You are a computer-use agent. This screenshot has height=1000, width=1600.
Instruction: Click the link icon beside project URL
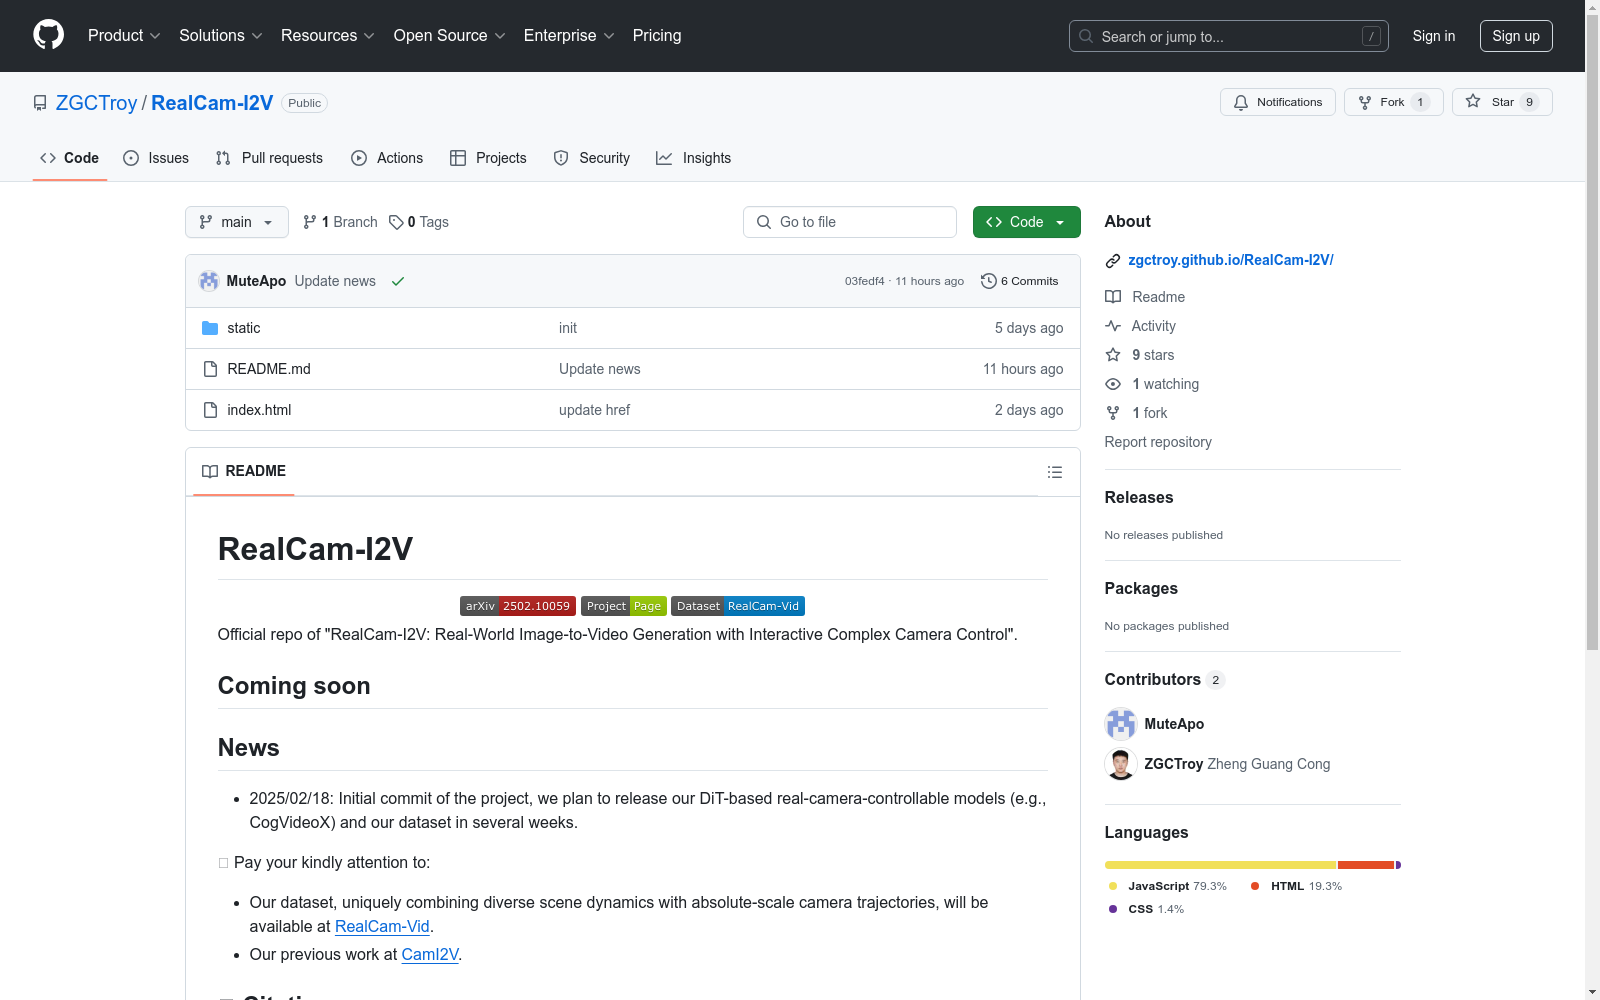point(1113,261)
